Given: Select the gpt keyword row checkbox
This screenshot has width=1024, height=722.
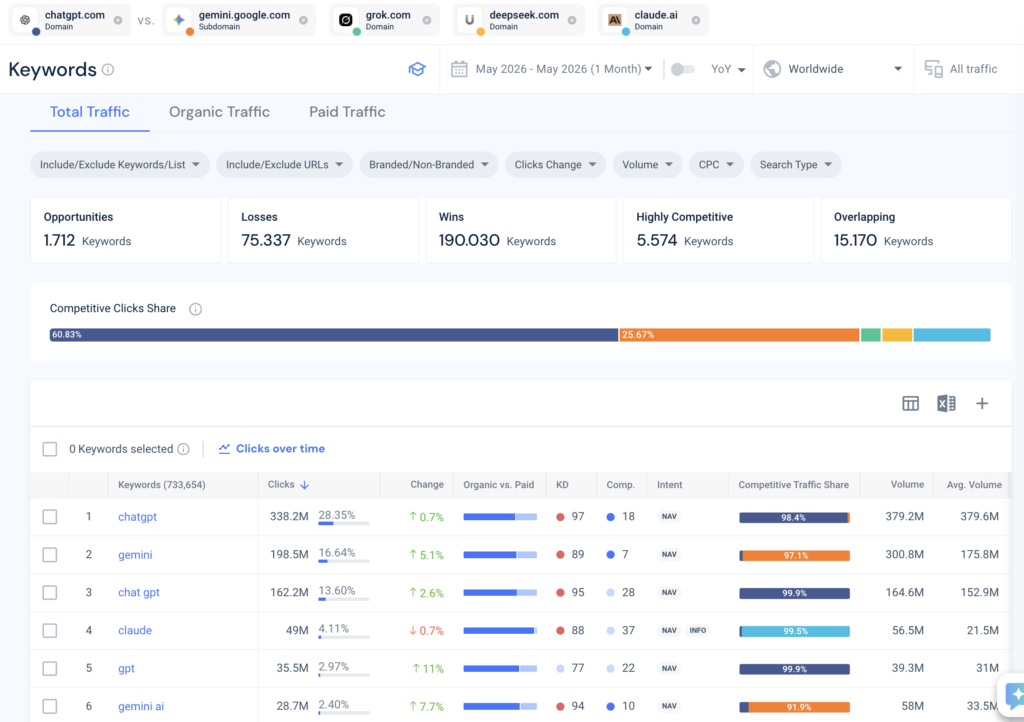Looking at the screenshot, I should click(x=50, y=668).
